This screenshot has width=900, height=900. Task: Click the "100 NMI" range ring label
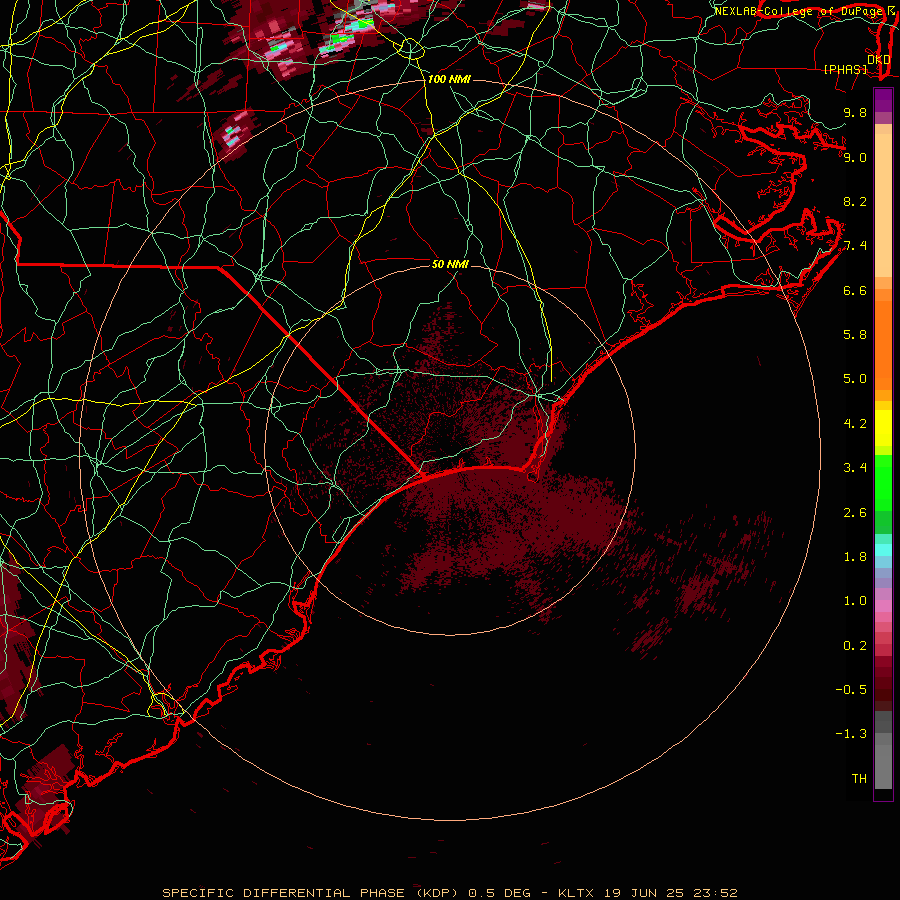[x=449, y=79]
